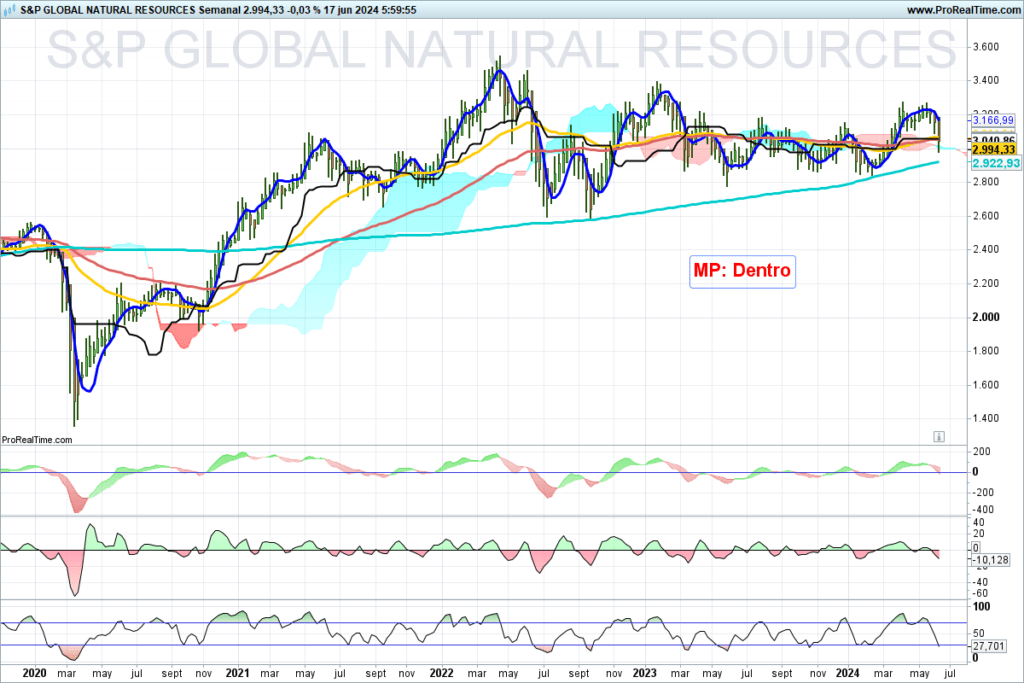Click the 2.200 price axis level
Screen dimensions: 1024x683
(985, 283)
